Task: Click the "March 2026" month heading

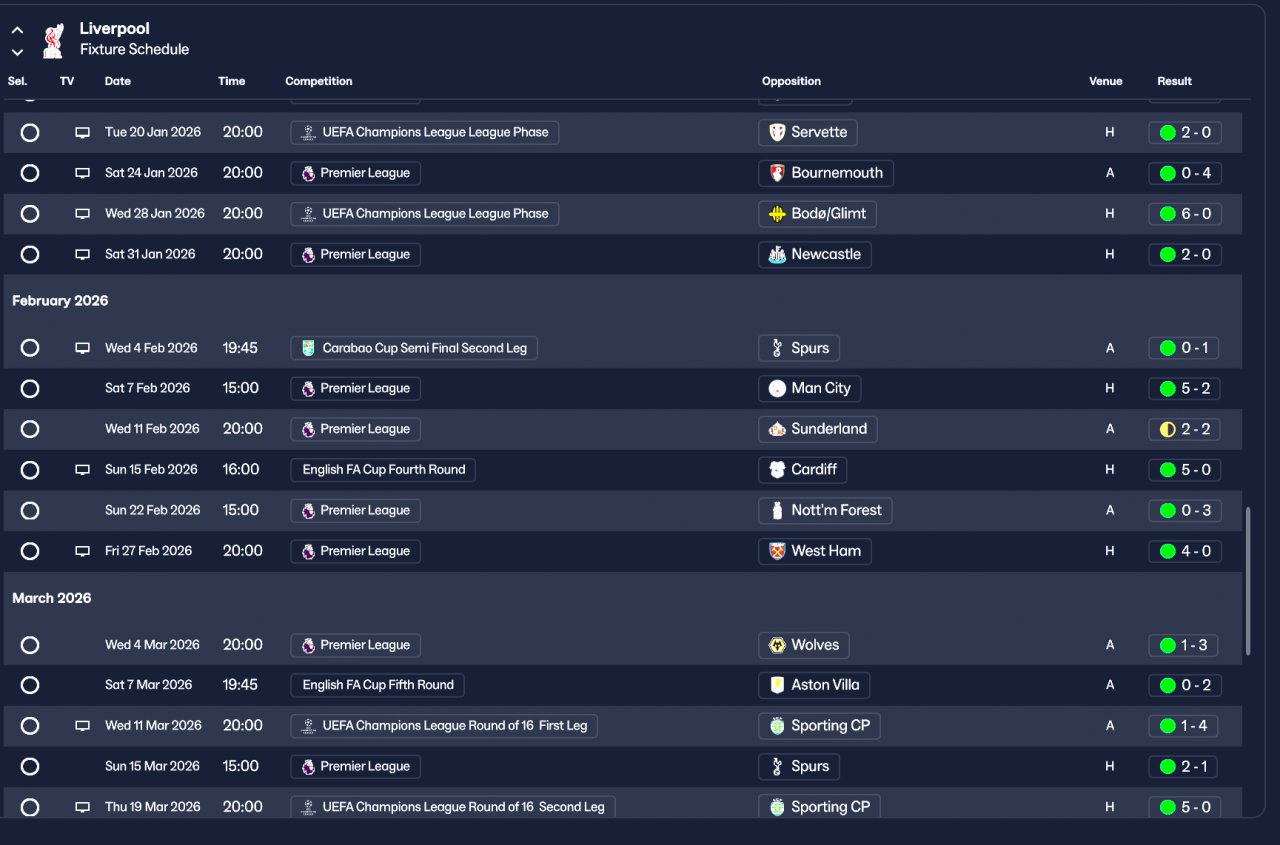Action: pyautogui.click(x=52, y=598)
